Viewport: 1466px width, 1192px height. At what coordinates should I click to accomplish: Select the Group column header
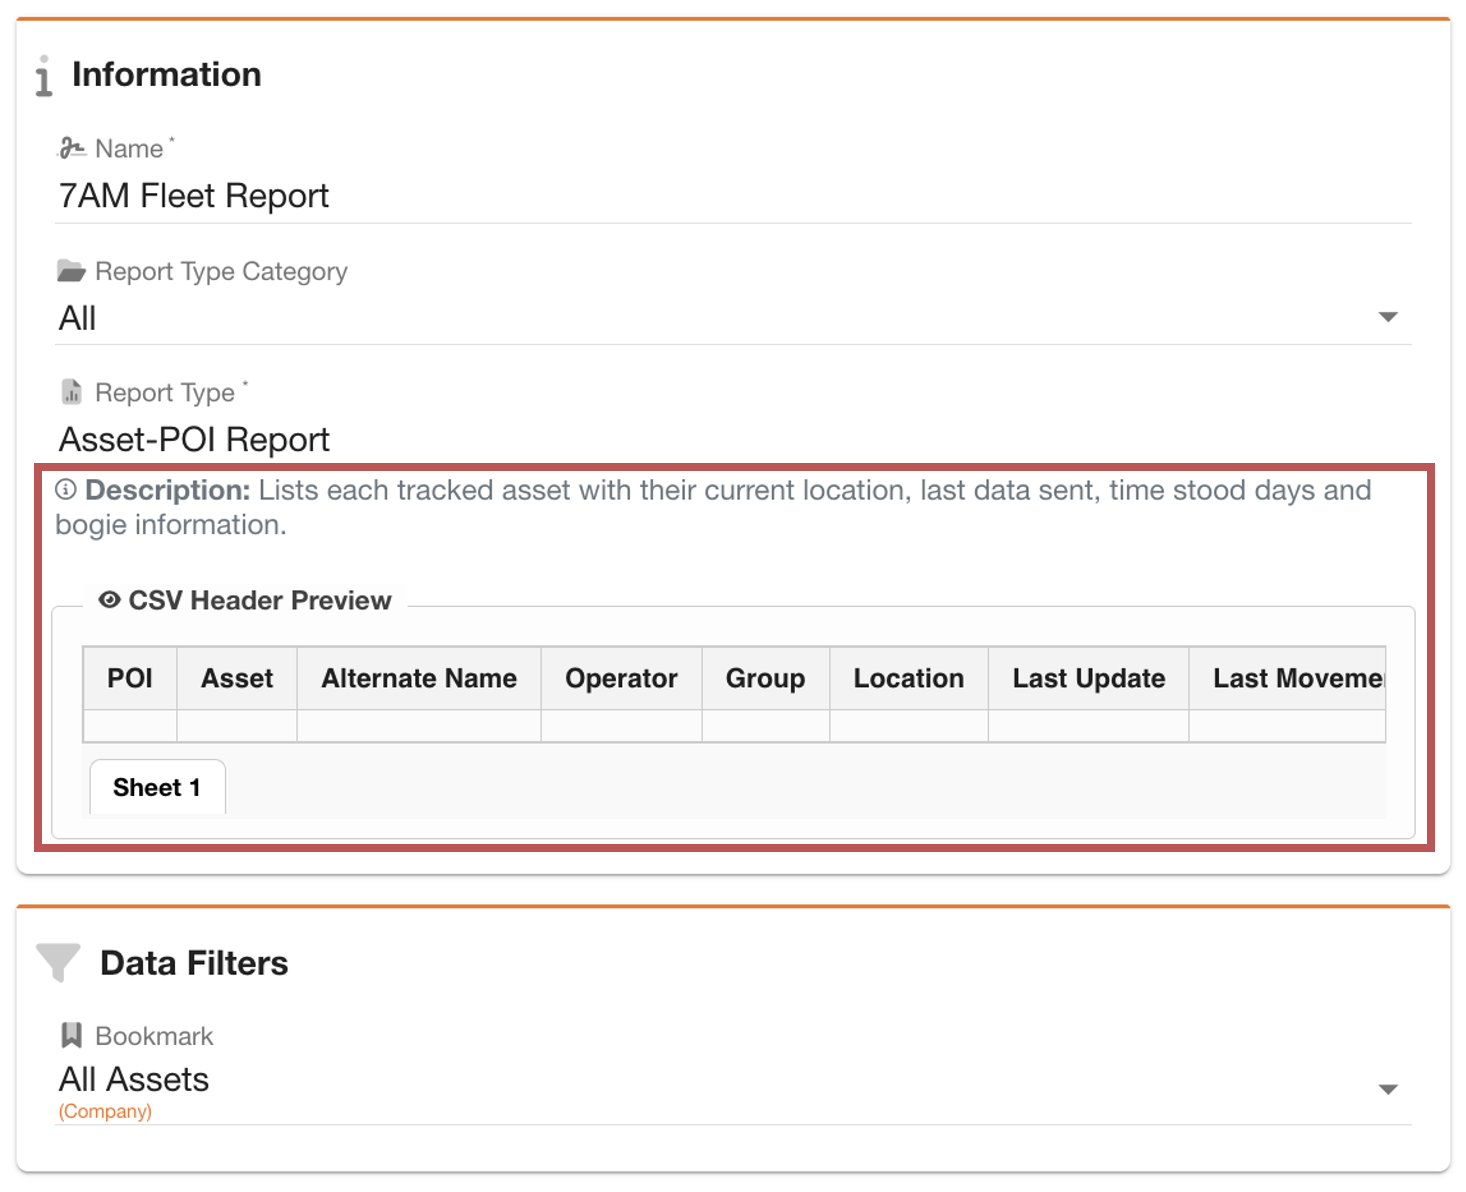click(765, 679)
